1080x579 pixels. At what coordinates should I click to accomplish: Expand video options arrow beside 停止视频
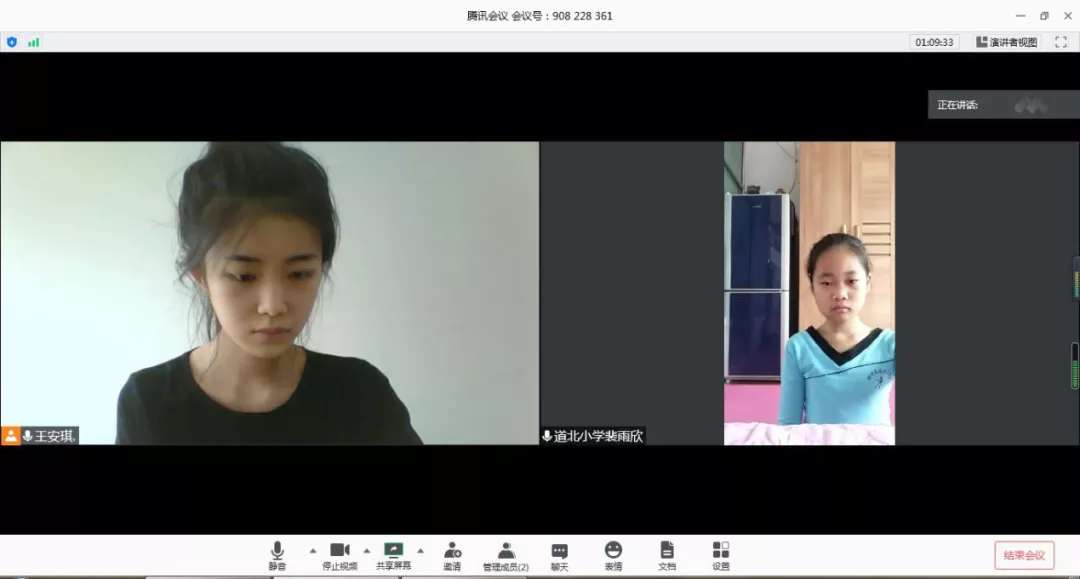pos(366,550)
